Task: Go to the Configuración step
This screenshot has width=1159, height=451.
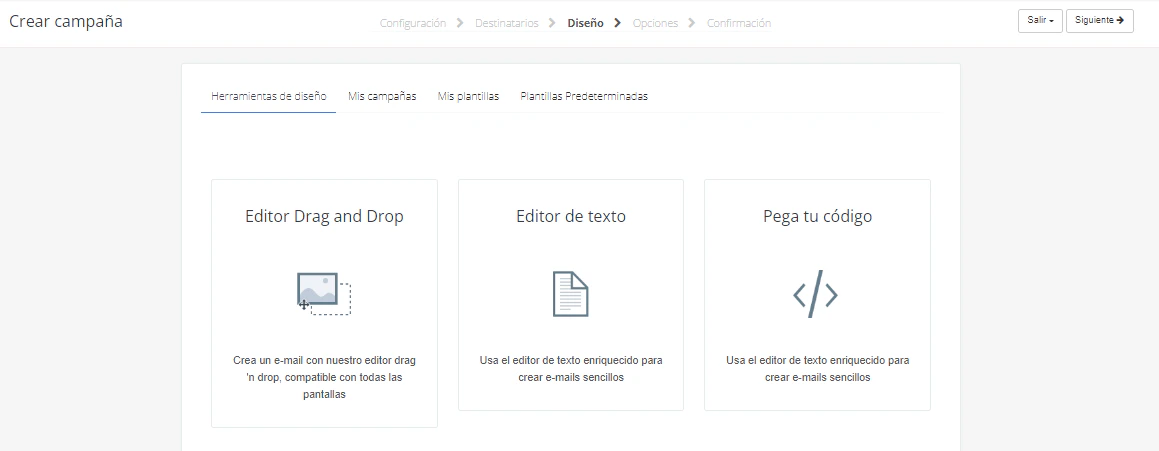Action: pos(413,23)
